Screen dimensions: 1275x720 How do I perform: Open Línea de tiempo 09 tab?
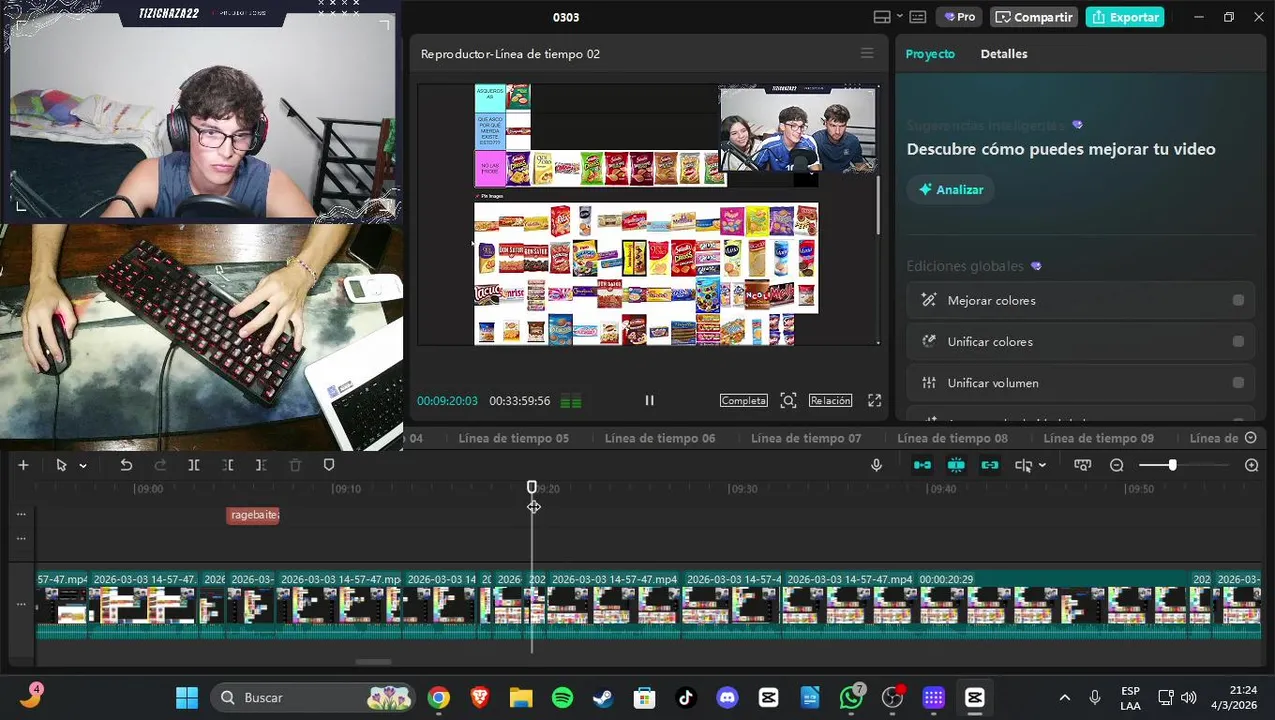coord(1098,438)
